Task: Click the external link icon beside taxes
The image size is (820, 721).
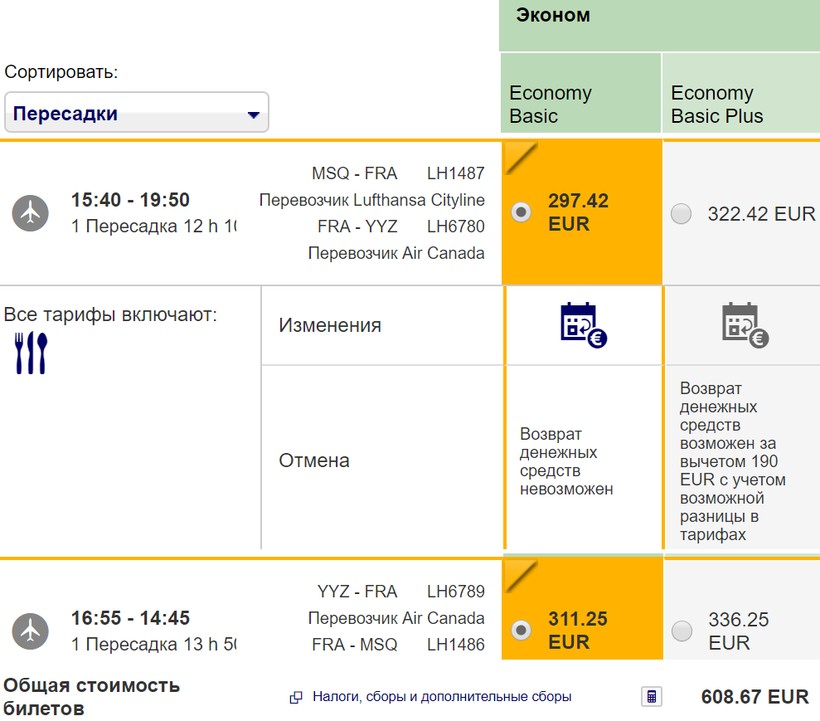Action: tap(296, 697)
